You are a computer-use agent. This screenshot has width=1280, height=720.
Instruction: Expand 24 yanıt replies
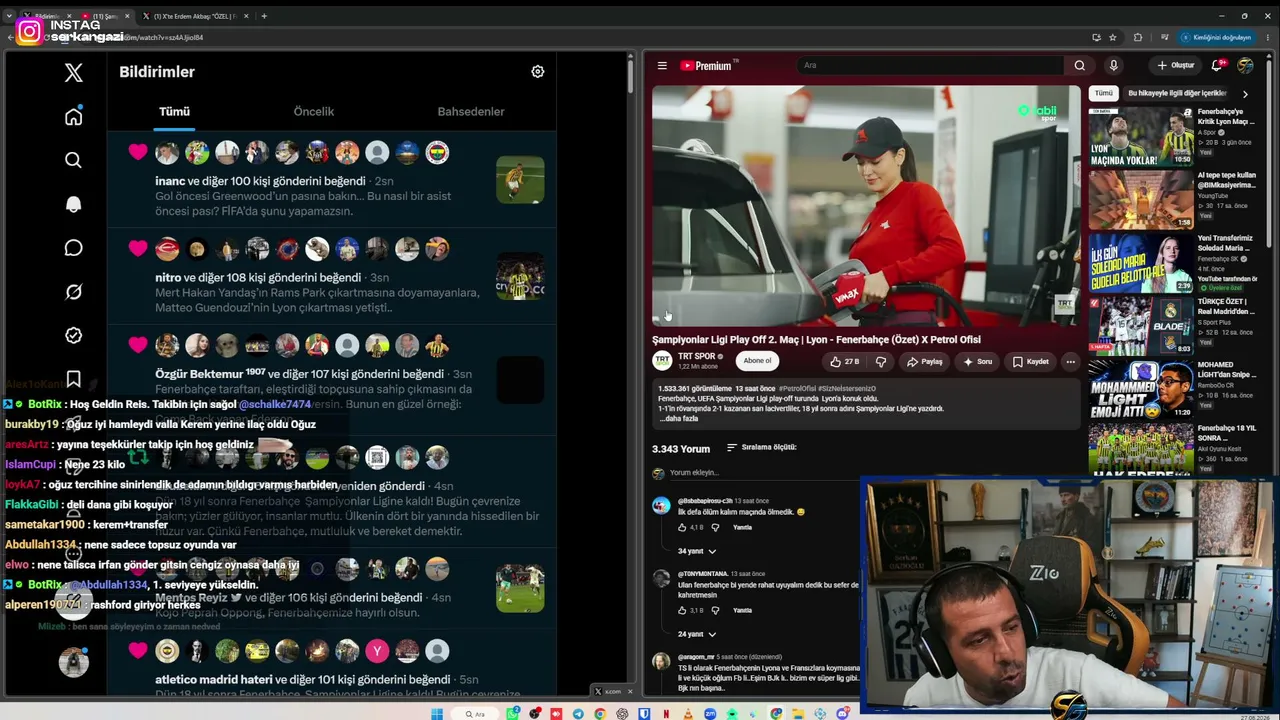coord(697,634)
